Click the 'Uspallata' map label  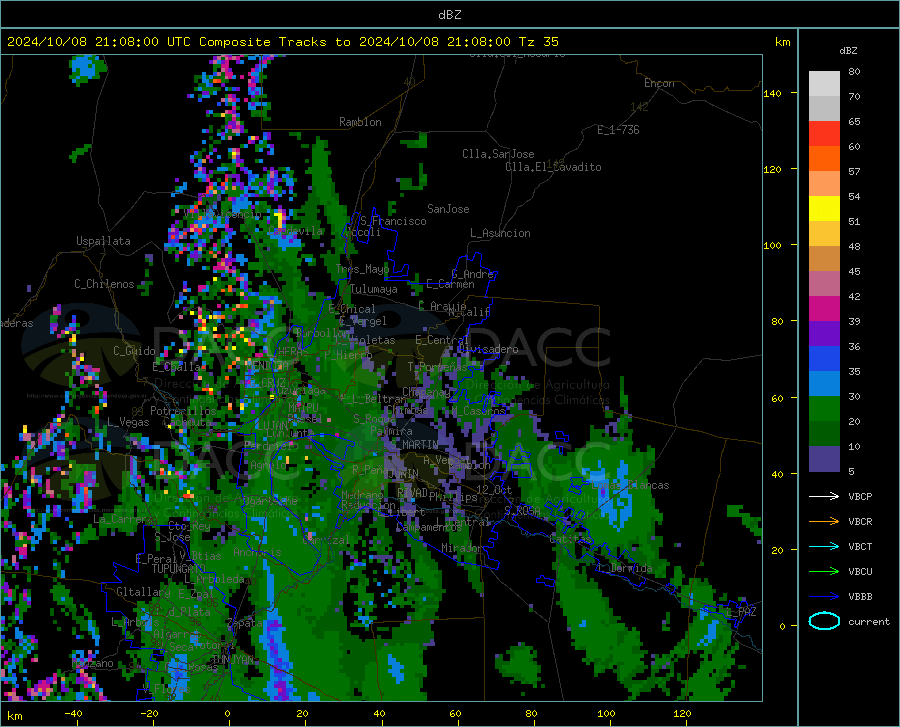coord(103,242)
